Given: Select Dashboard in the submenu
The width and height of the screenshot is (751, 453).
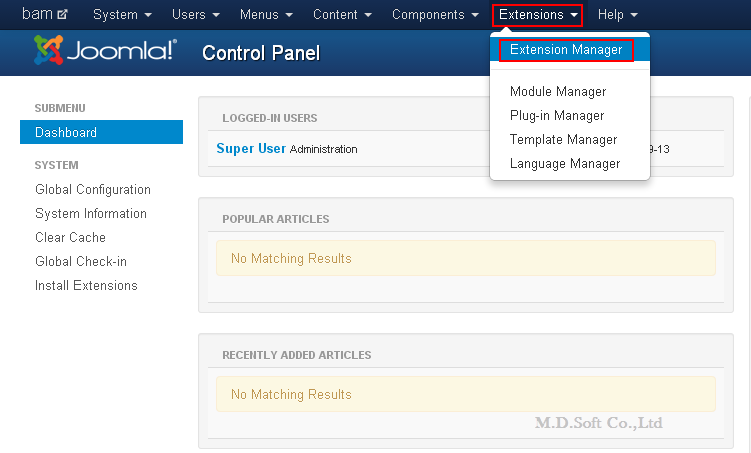Looking at the screenshot, I should click(102, 132).
